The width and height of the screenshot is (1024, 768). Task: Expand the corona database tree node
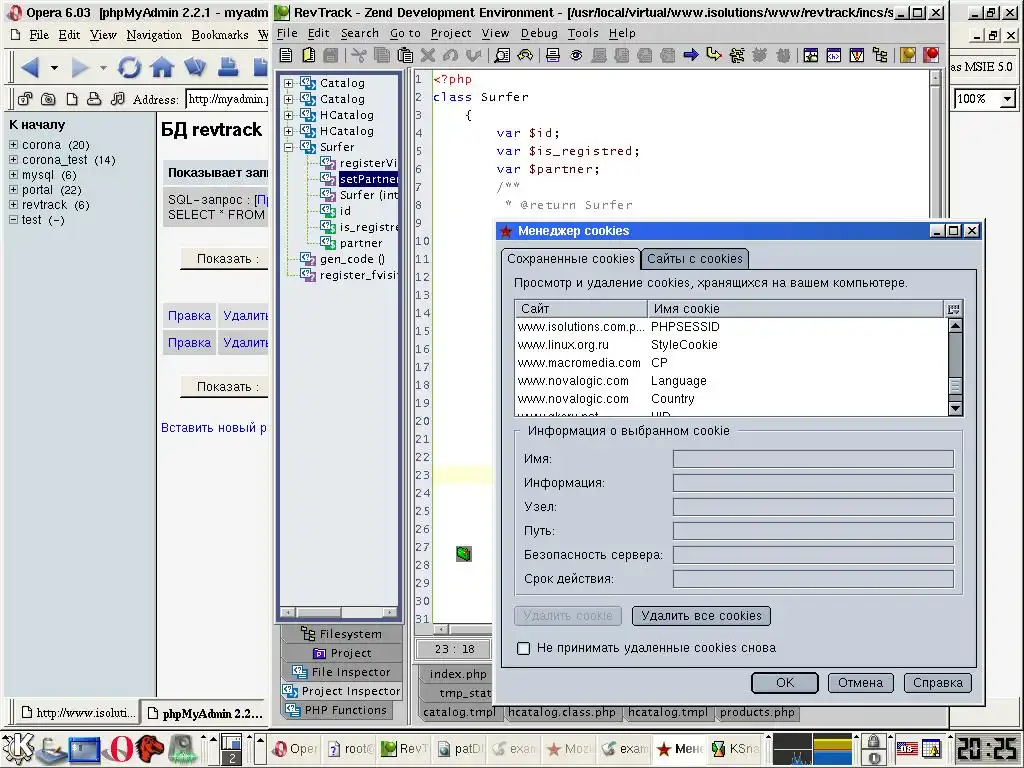14,145
